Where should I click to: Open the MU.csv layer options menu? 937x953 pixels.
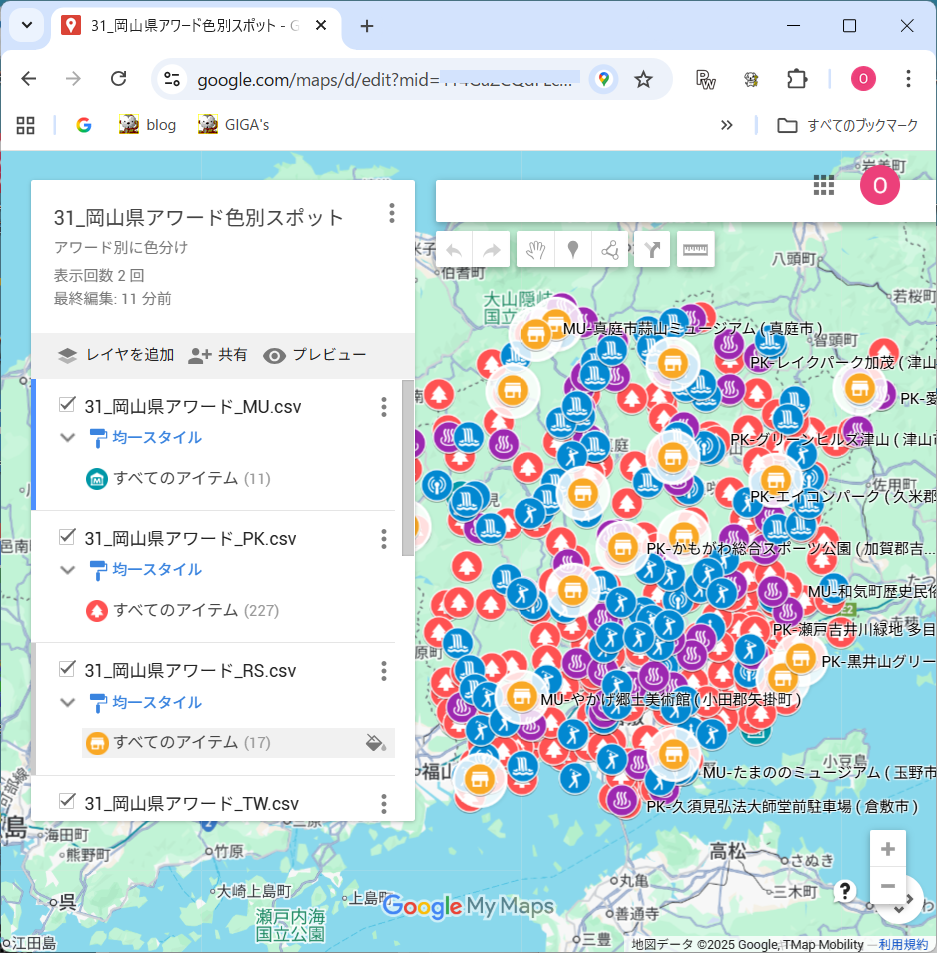383,407
